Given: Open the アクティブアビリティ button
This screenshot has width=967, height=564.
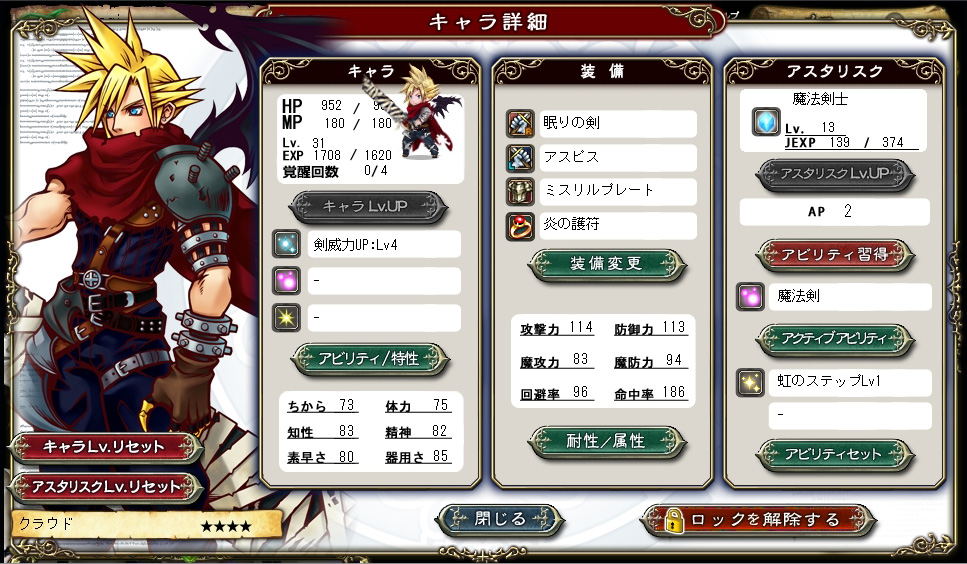Looking at the screenshot, I should (x=834, y=339).
